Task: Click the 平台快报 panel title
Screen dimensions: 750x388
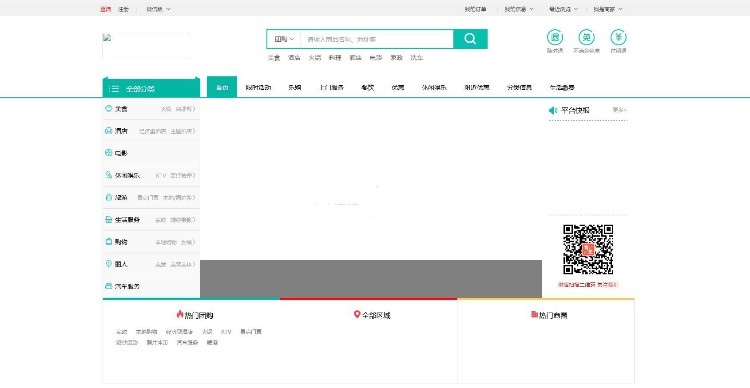Action: [575, 111]
